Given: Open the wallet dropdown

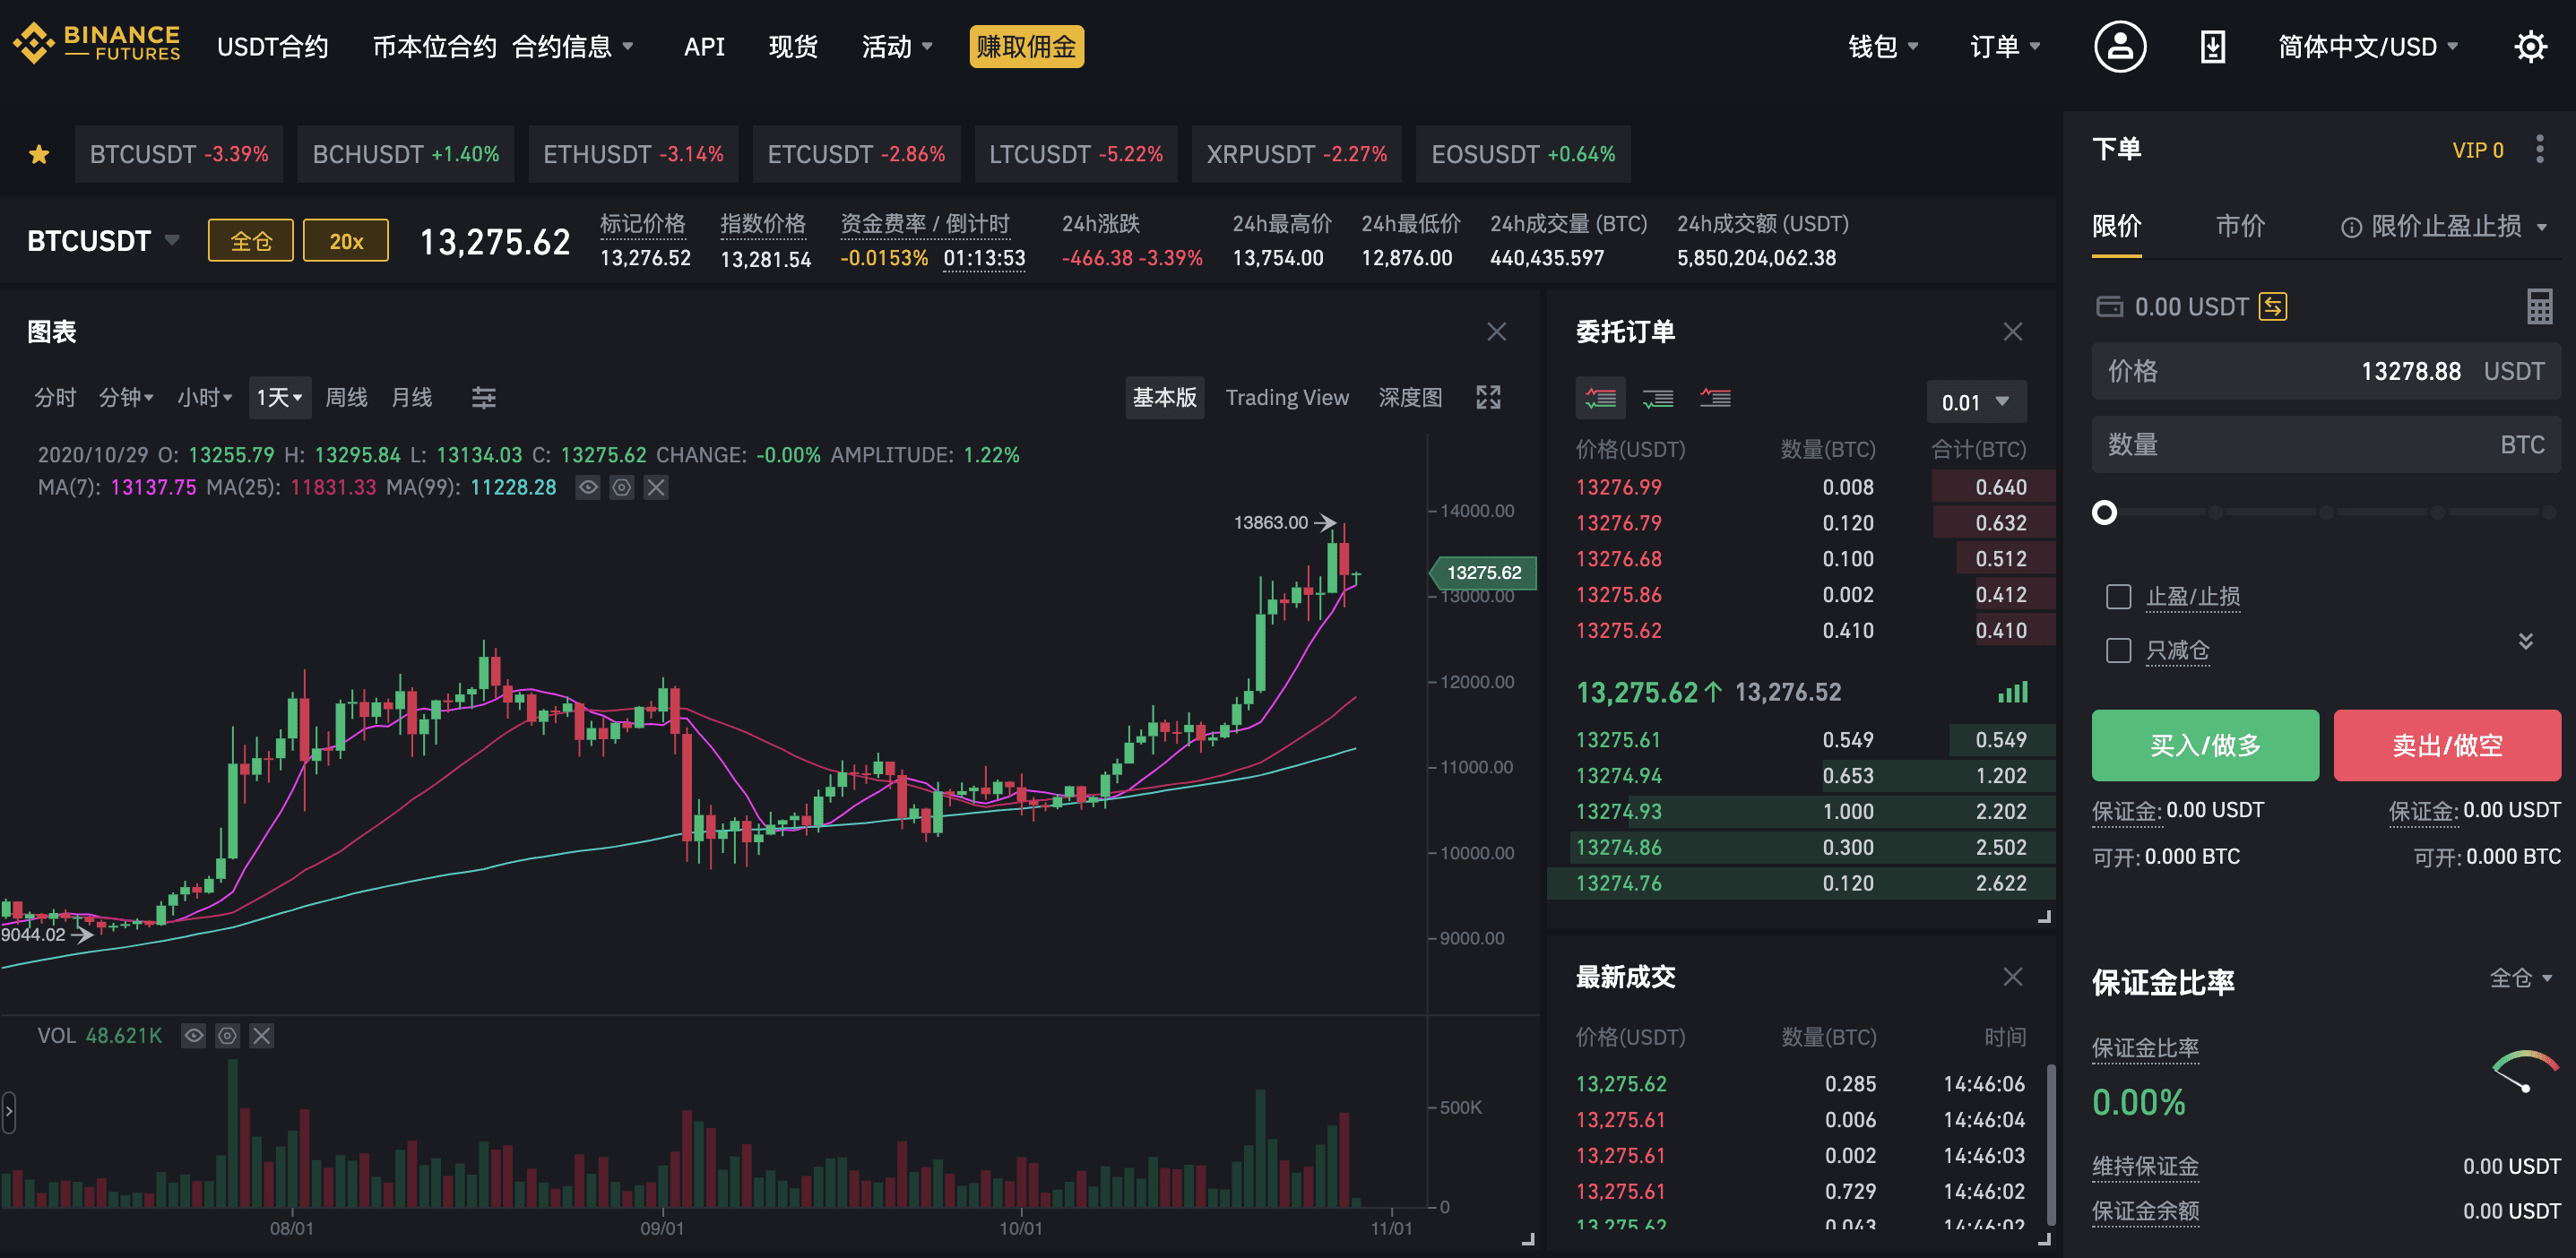Looking at the screenshot, I should [x=1883, y=47].
